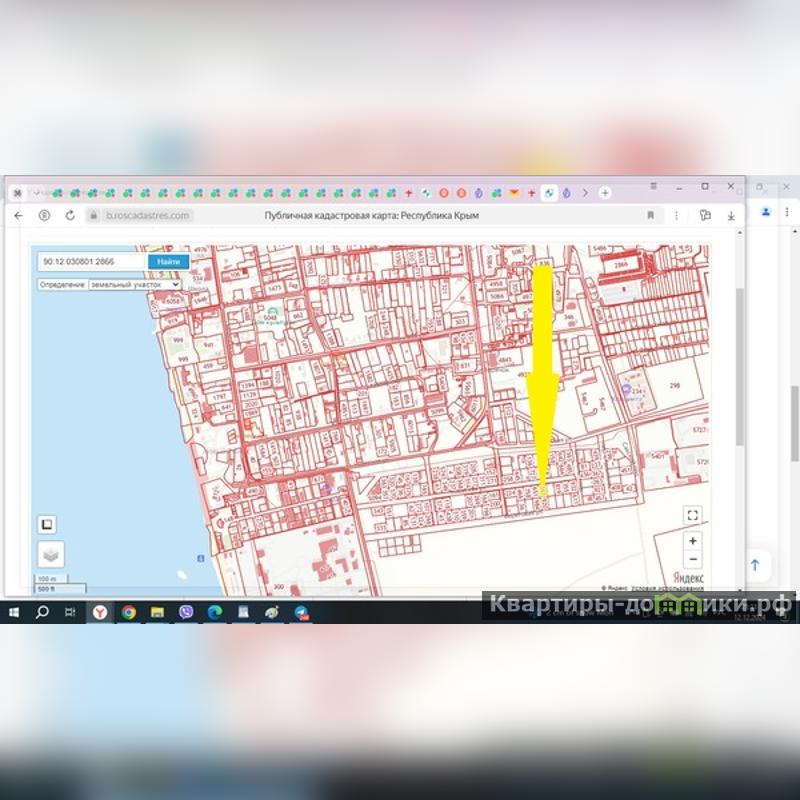800x800 pixels.
Task: Click the scroll-to-top arrow button
Action: click(755, 565)
